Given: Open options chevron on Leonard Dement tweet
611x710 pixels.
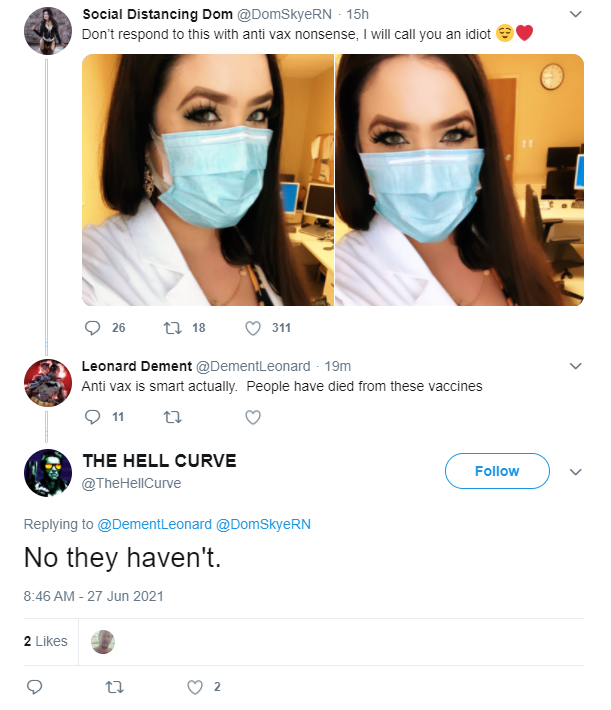Looking at the screenshot, I should 575,366.
